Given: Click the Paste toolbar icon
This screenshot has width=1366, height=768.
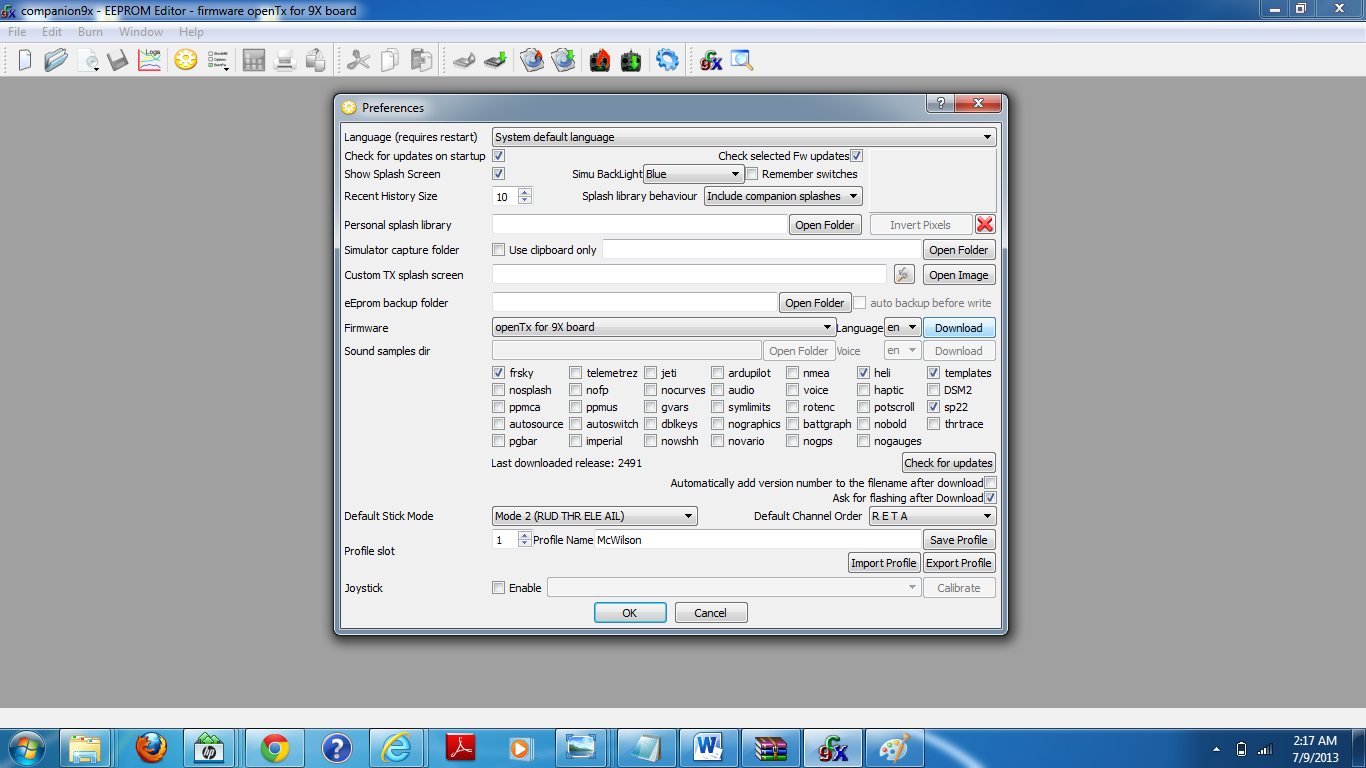Looking at the screenshot, I should coord(421,60).
